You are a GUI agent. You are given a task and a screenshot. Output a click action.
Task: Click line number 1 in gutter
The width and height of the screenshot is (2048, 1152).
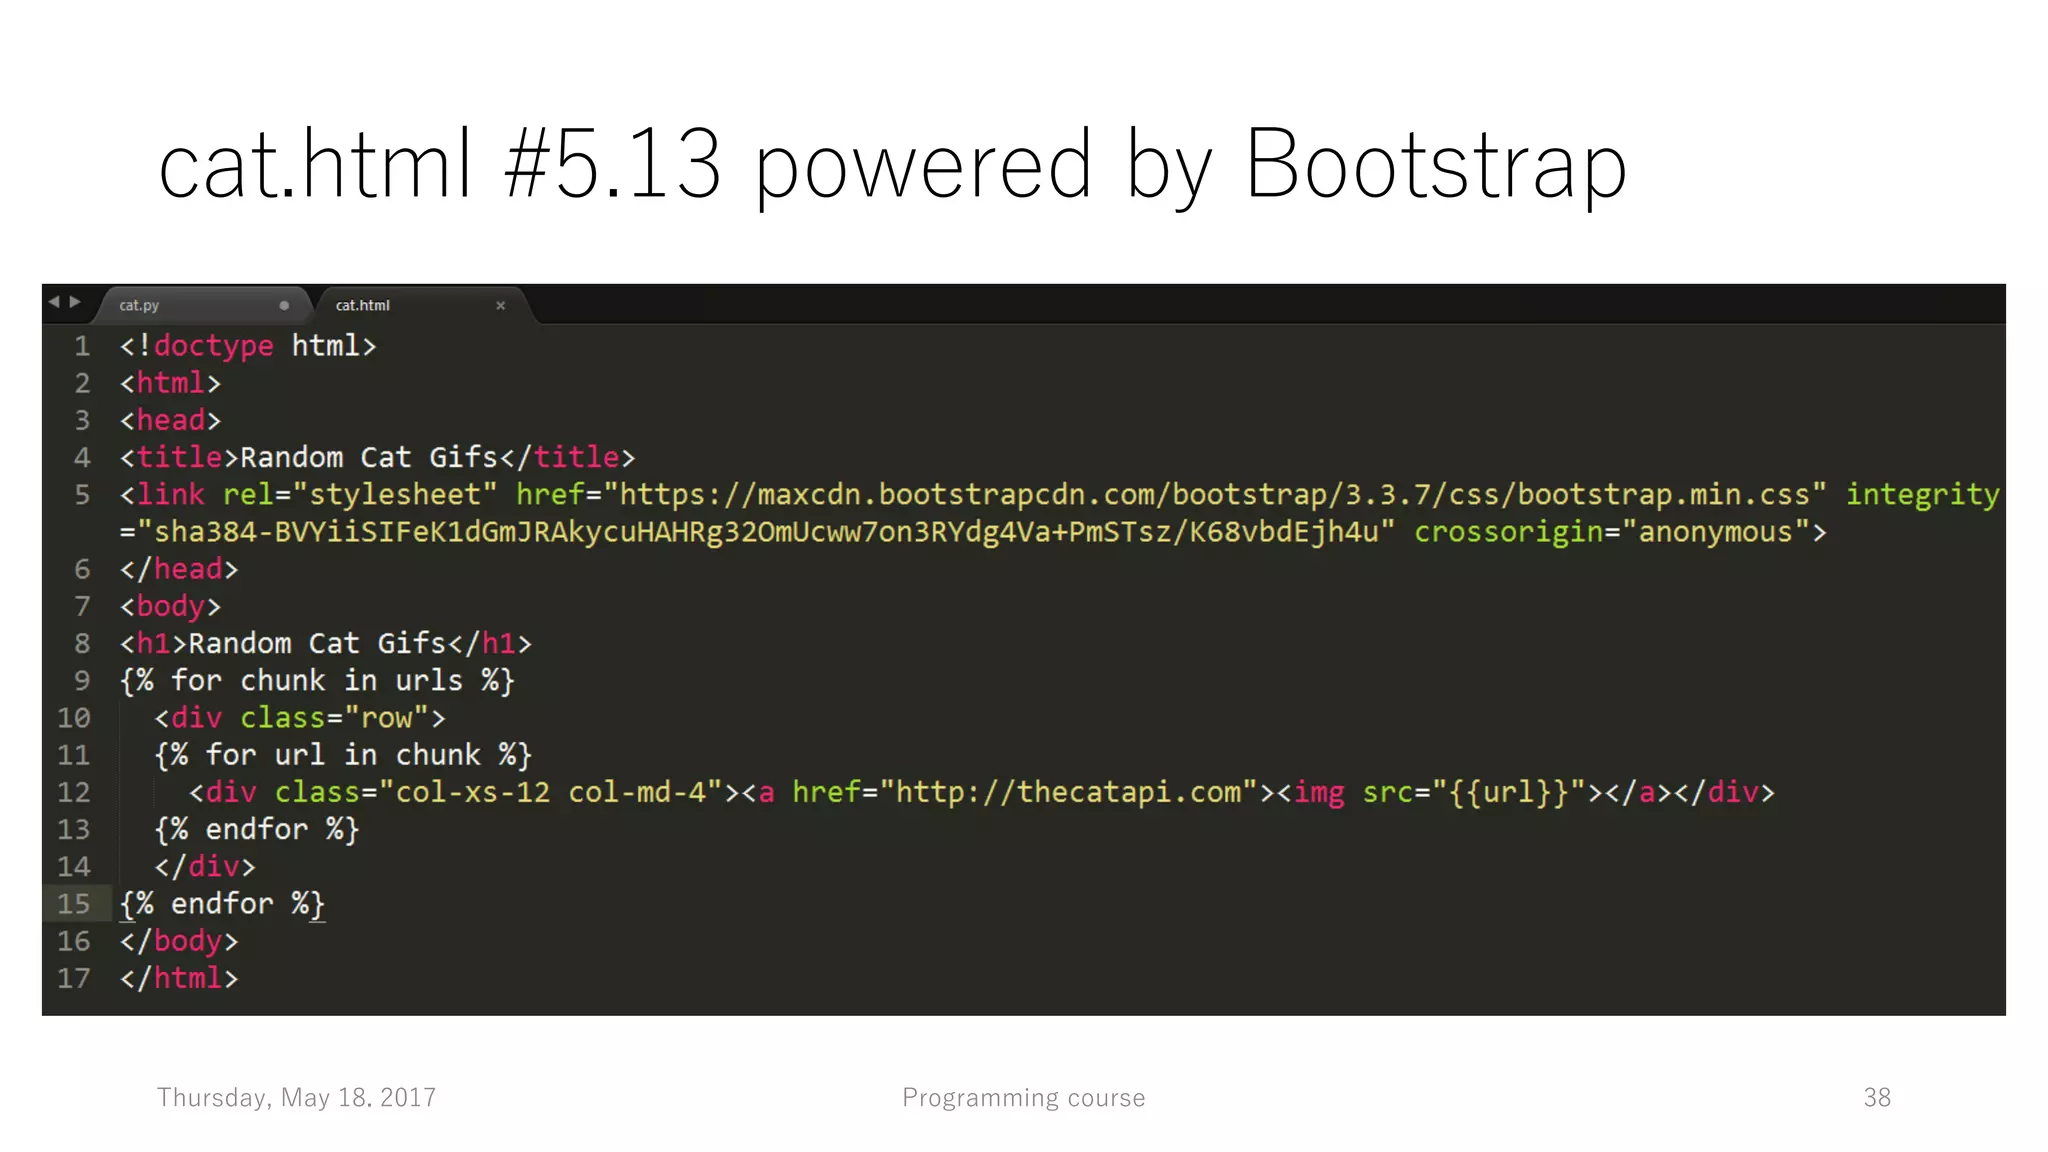pyautogui.click(x=82, y=346)
